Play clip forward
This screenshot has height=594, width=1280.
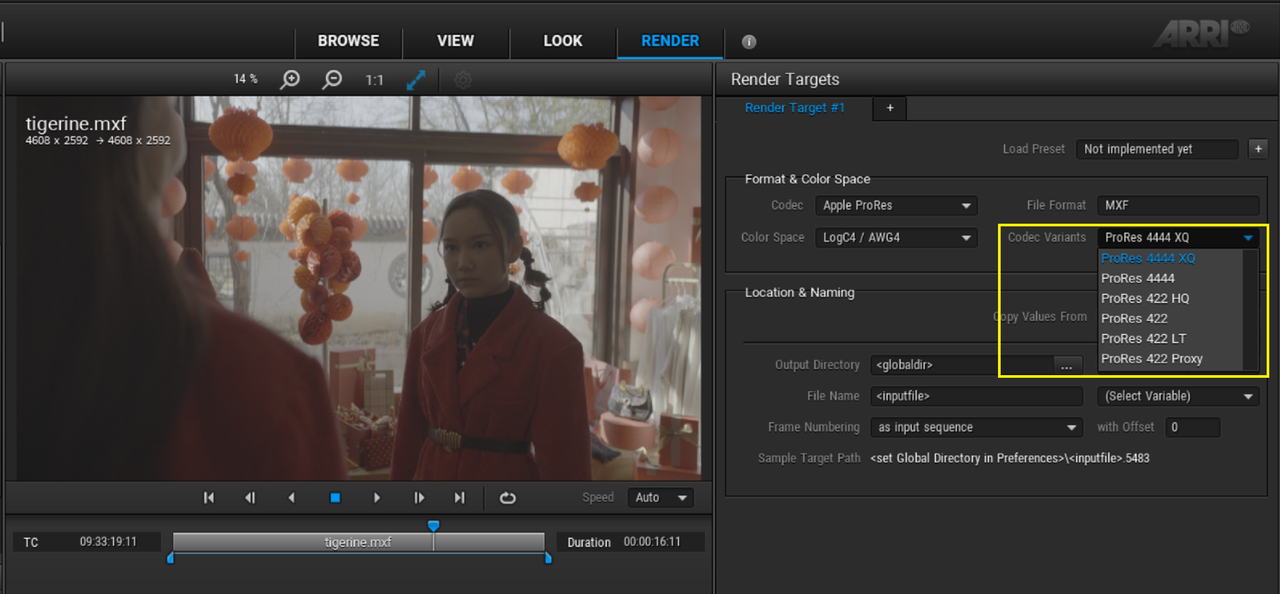[x=377, y=497]
